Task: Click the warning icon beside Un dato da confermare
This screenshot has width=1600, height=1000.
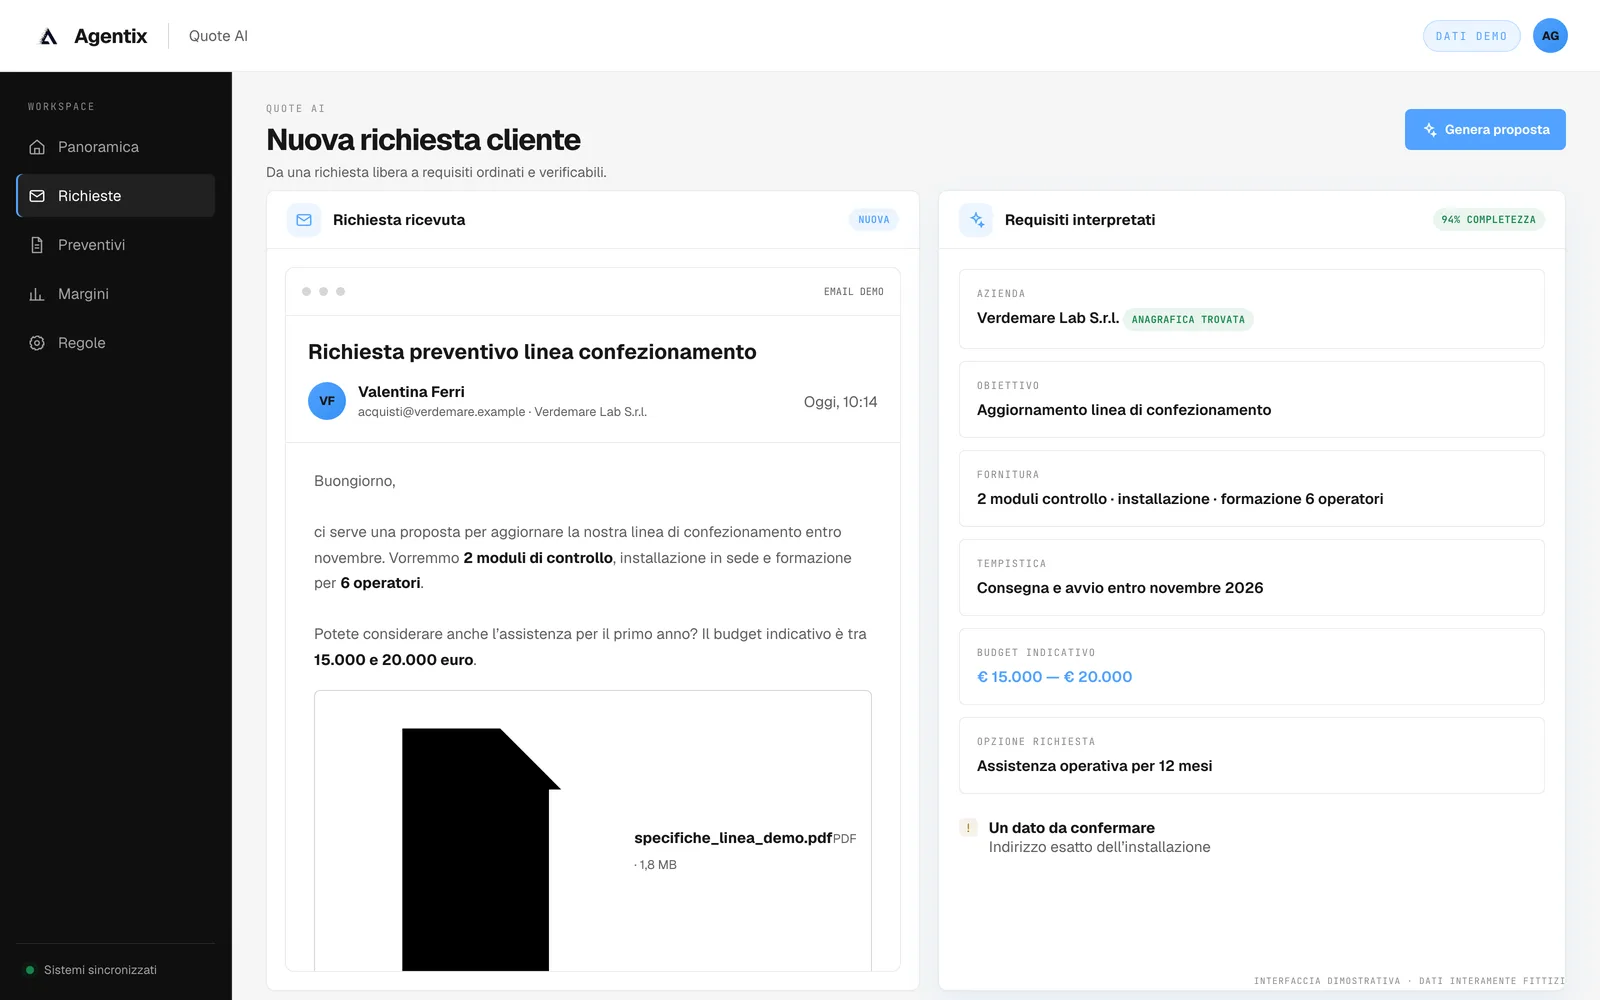Action: (x=968, y=828)
